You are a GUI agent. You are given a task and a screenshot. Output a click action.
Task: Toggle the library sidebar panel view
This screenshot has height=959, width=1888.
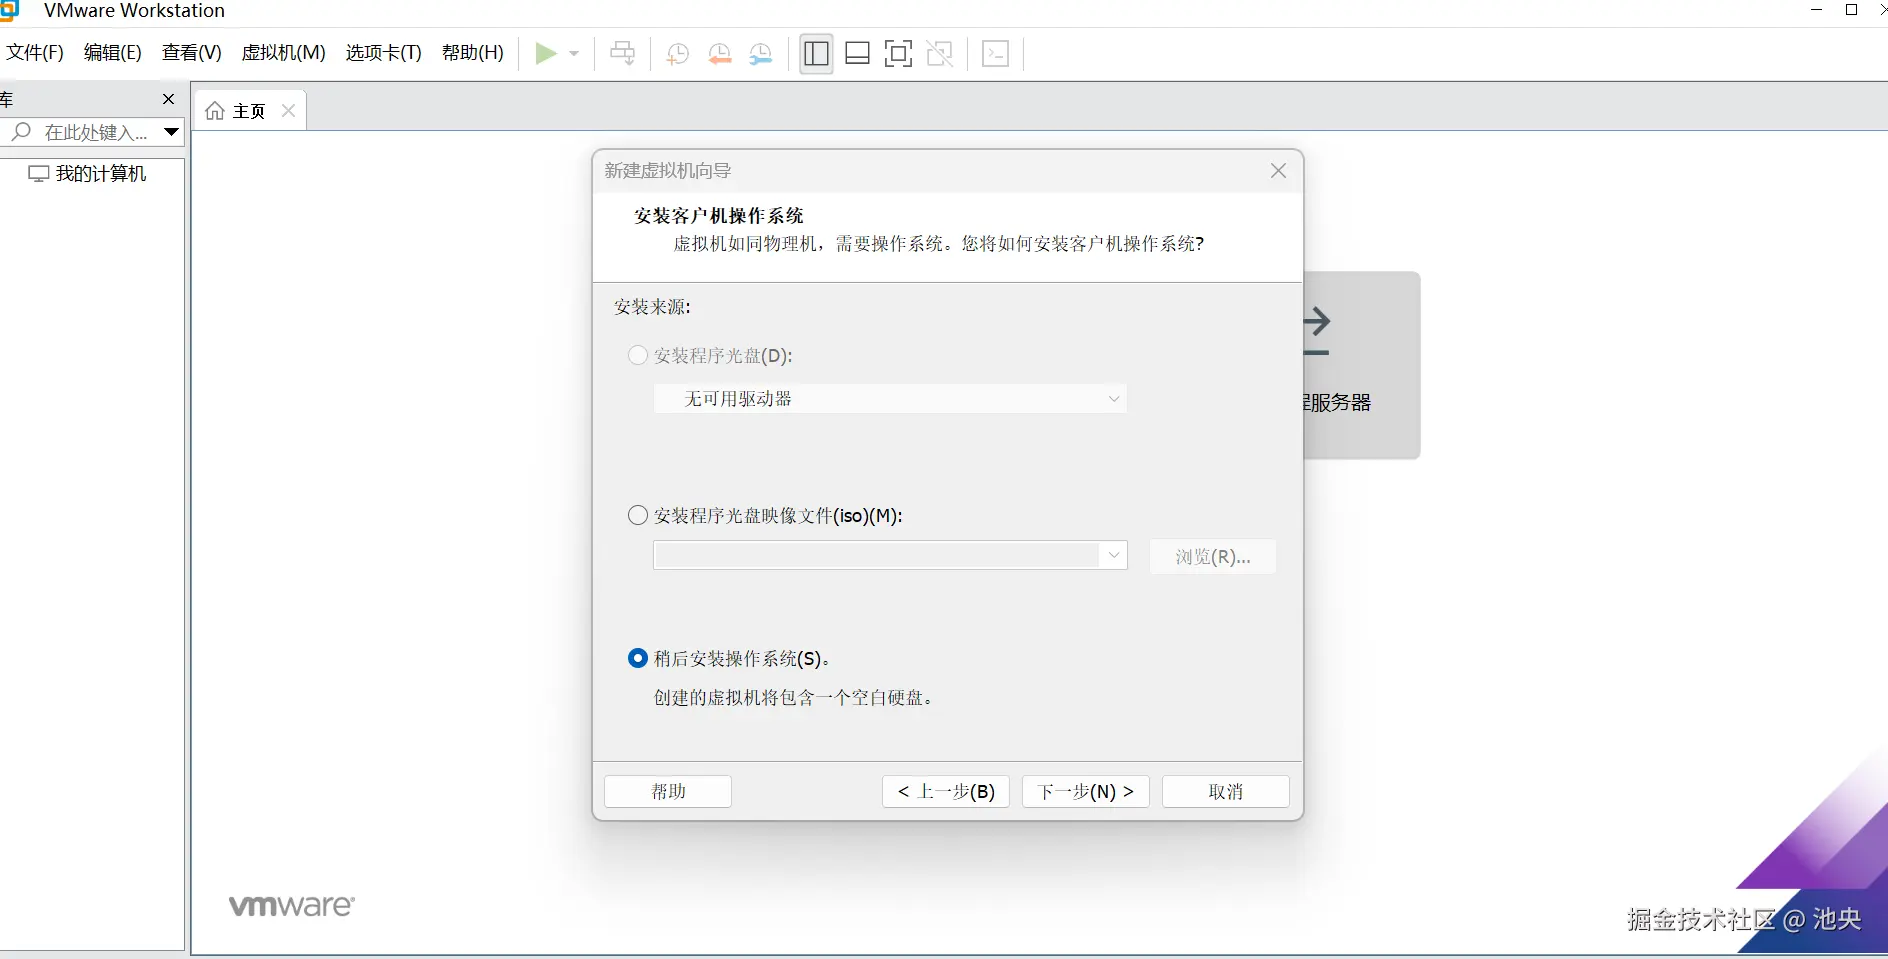pyautogui.click(x=816, y=53)
